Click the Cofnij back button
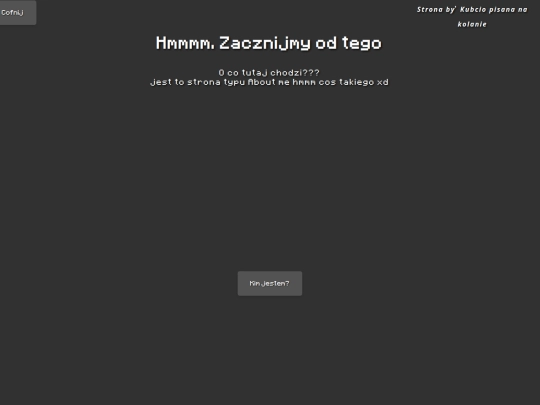Screen dimensions: 540x405 pos(17,12)
